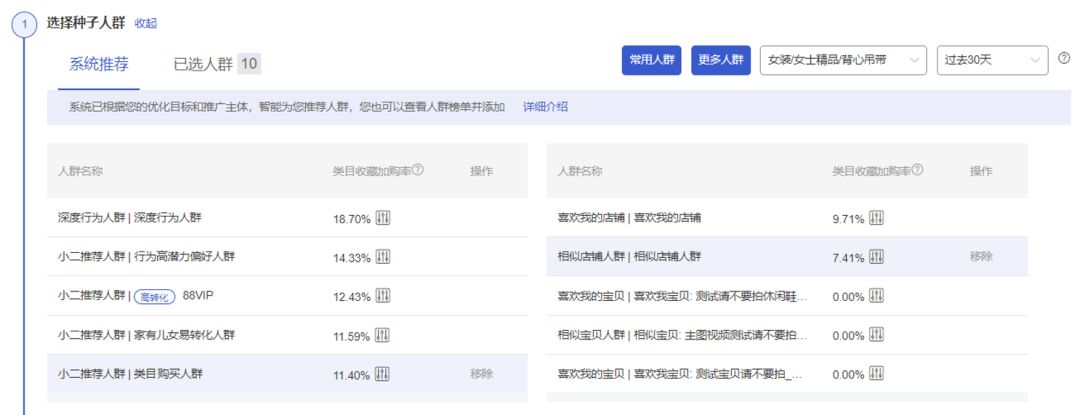The height and width of the screenshot is (415, 1080).
Task: Open filter icon beside 14.33% rate
Action: pyautogui.click(x=383, y=257)
